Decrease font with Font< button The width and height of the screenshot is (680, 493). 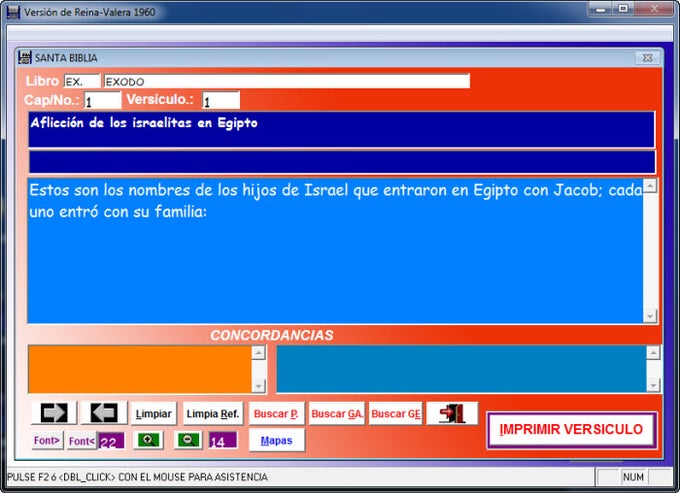[82, 441]
